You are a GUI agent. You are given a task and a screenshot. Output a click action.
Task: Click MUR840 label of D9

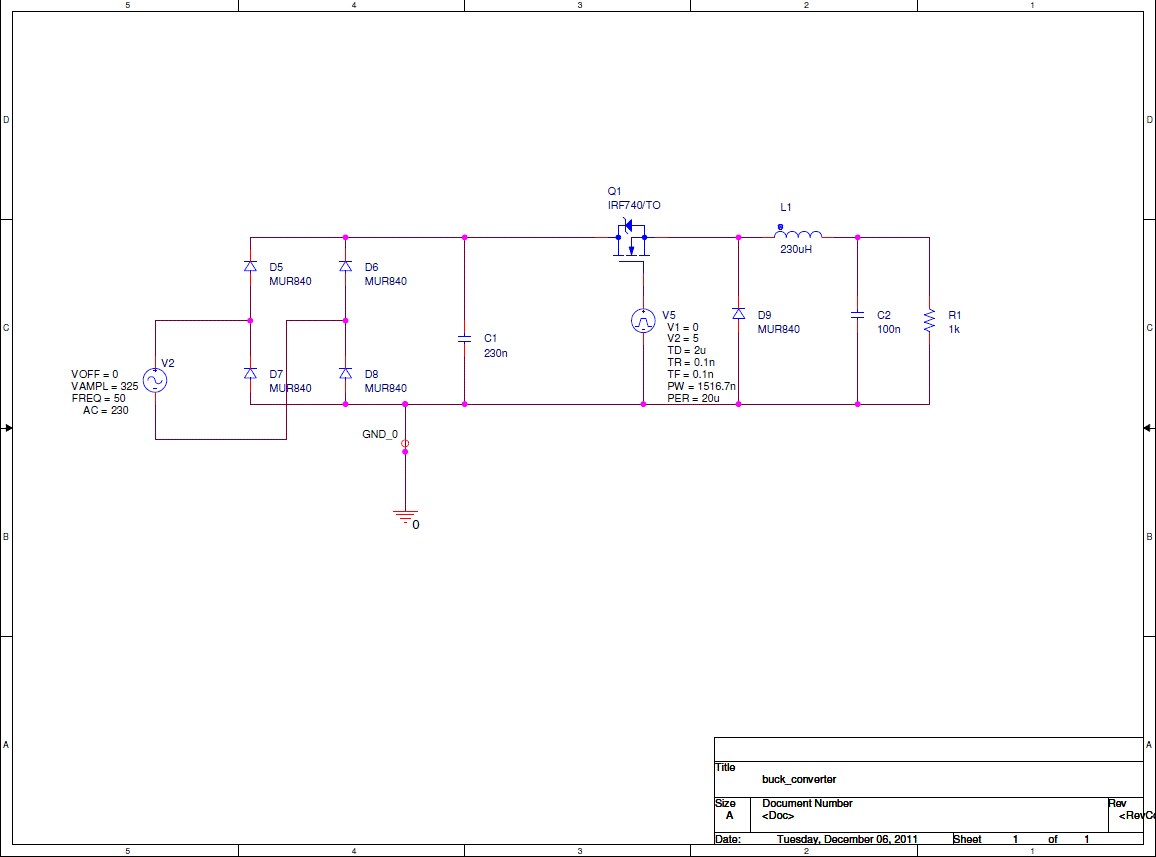[779, 329]
